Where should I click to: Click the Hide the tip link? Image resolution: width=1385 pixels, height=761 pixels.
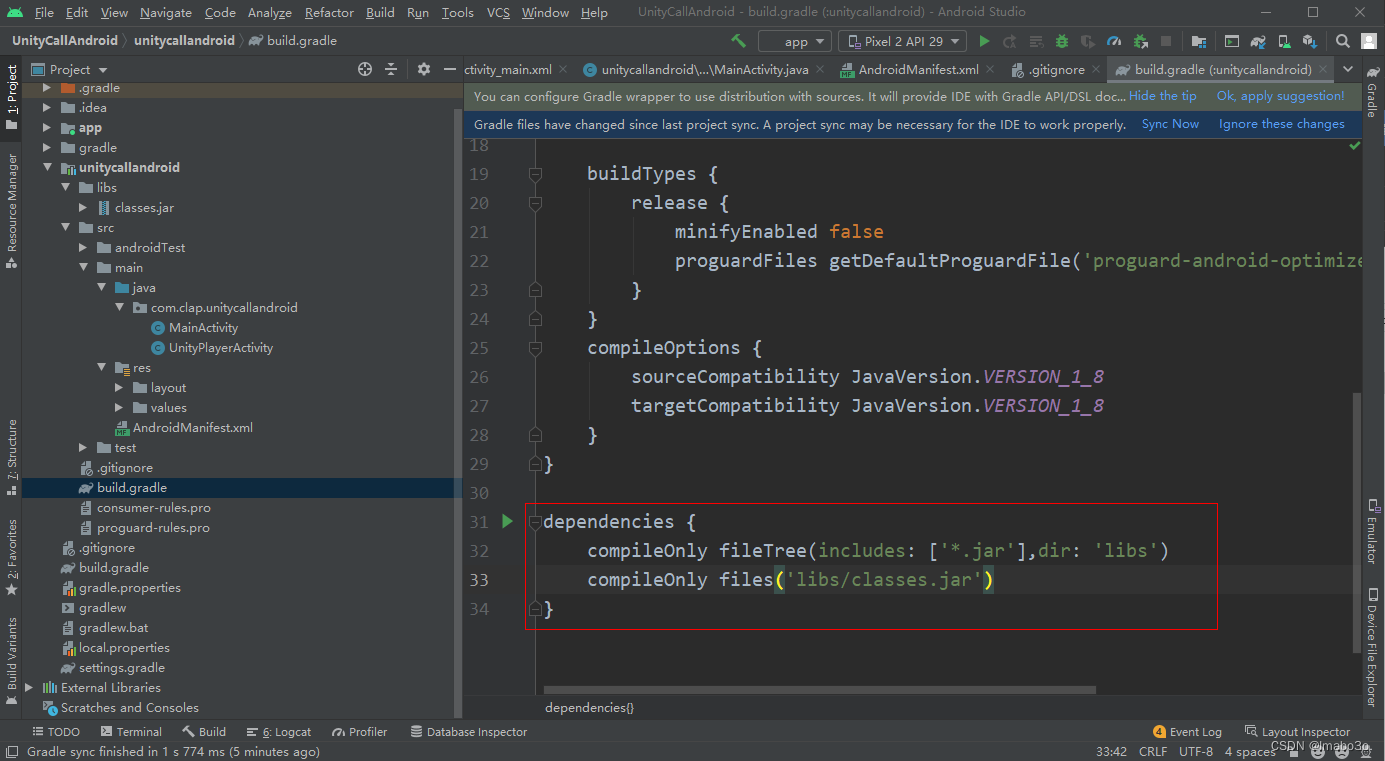pyautogui.click(x=1162, y=96)
